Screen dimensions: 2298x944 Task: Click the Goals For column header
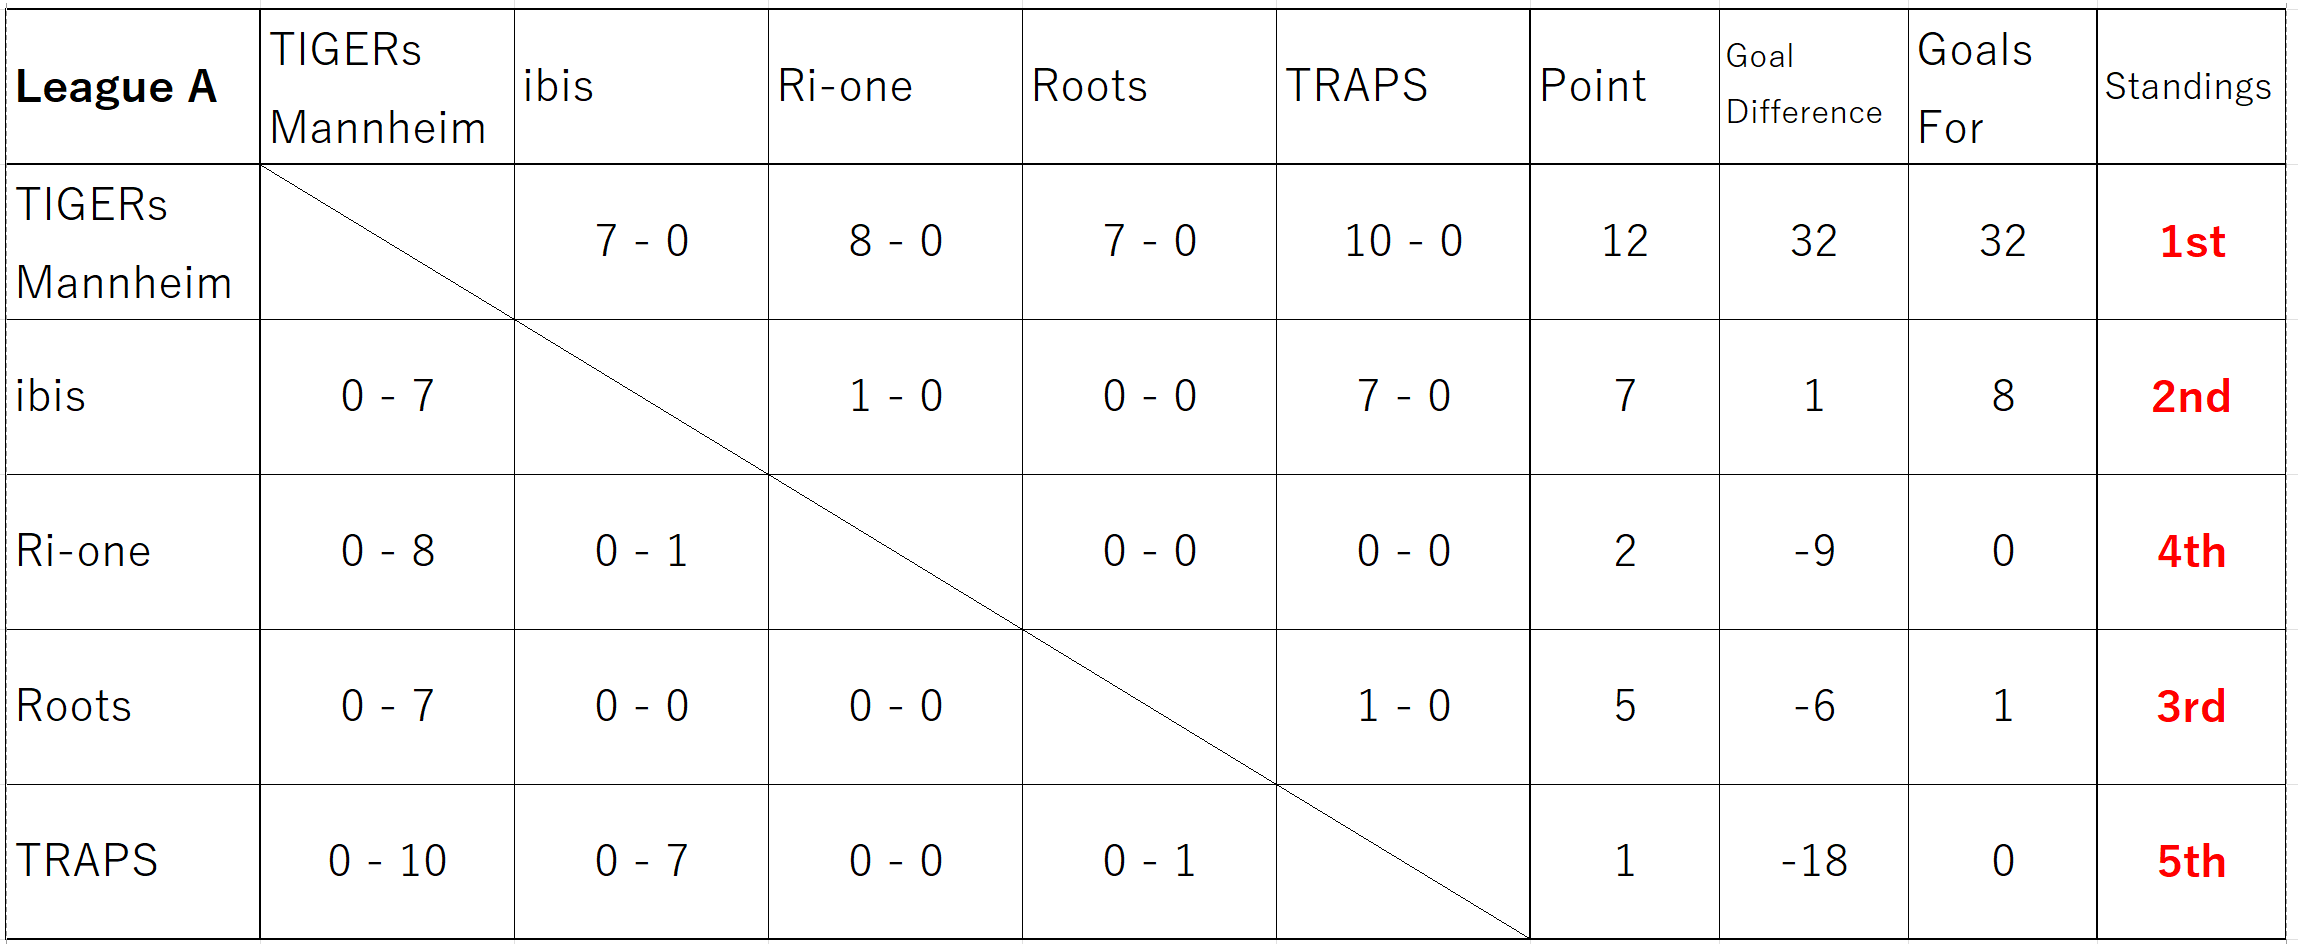pos(2002,87)
